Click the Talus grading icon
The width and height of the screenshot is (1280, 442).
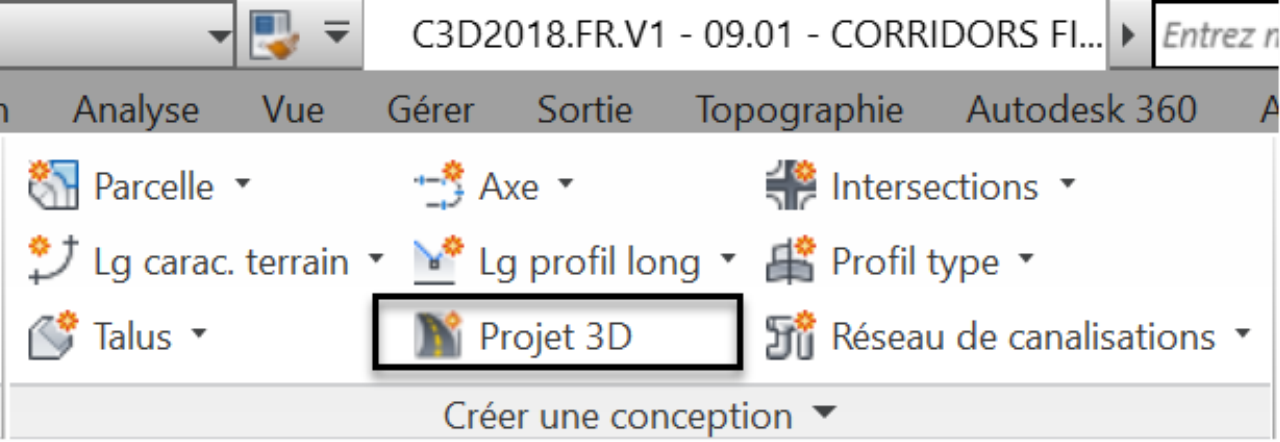53,335
